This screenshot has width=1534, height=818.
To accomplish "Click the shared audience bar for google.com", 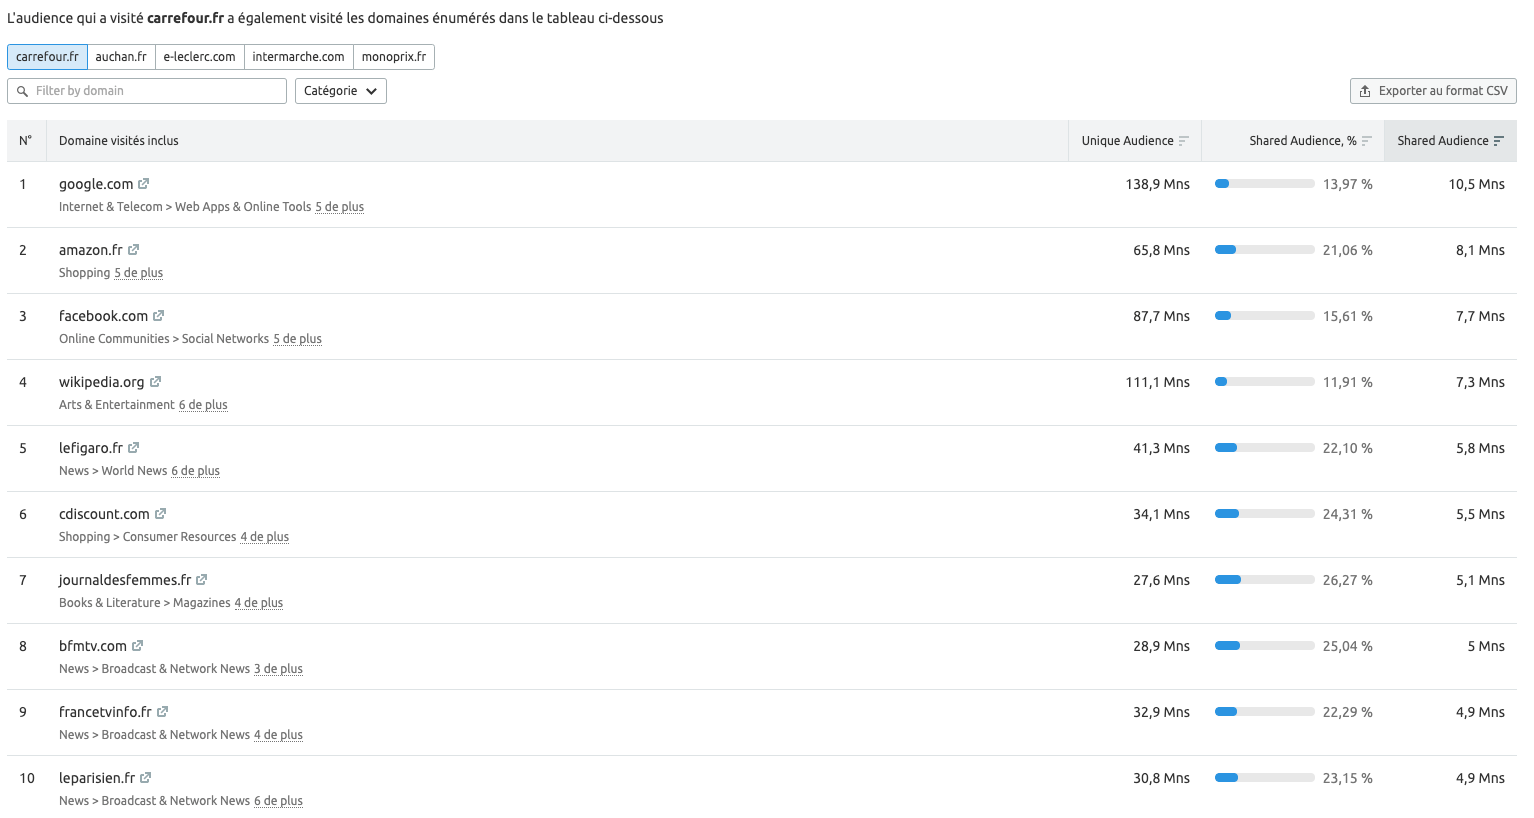I will 1264,184.
